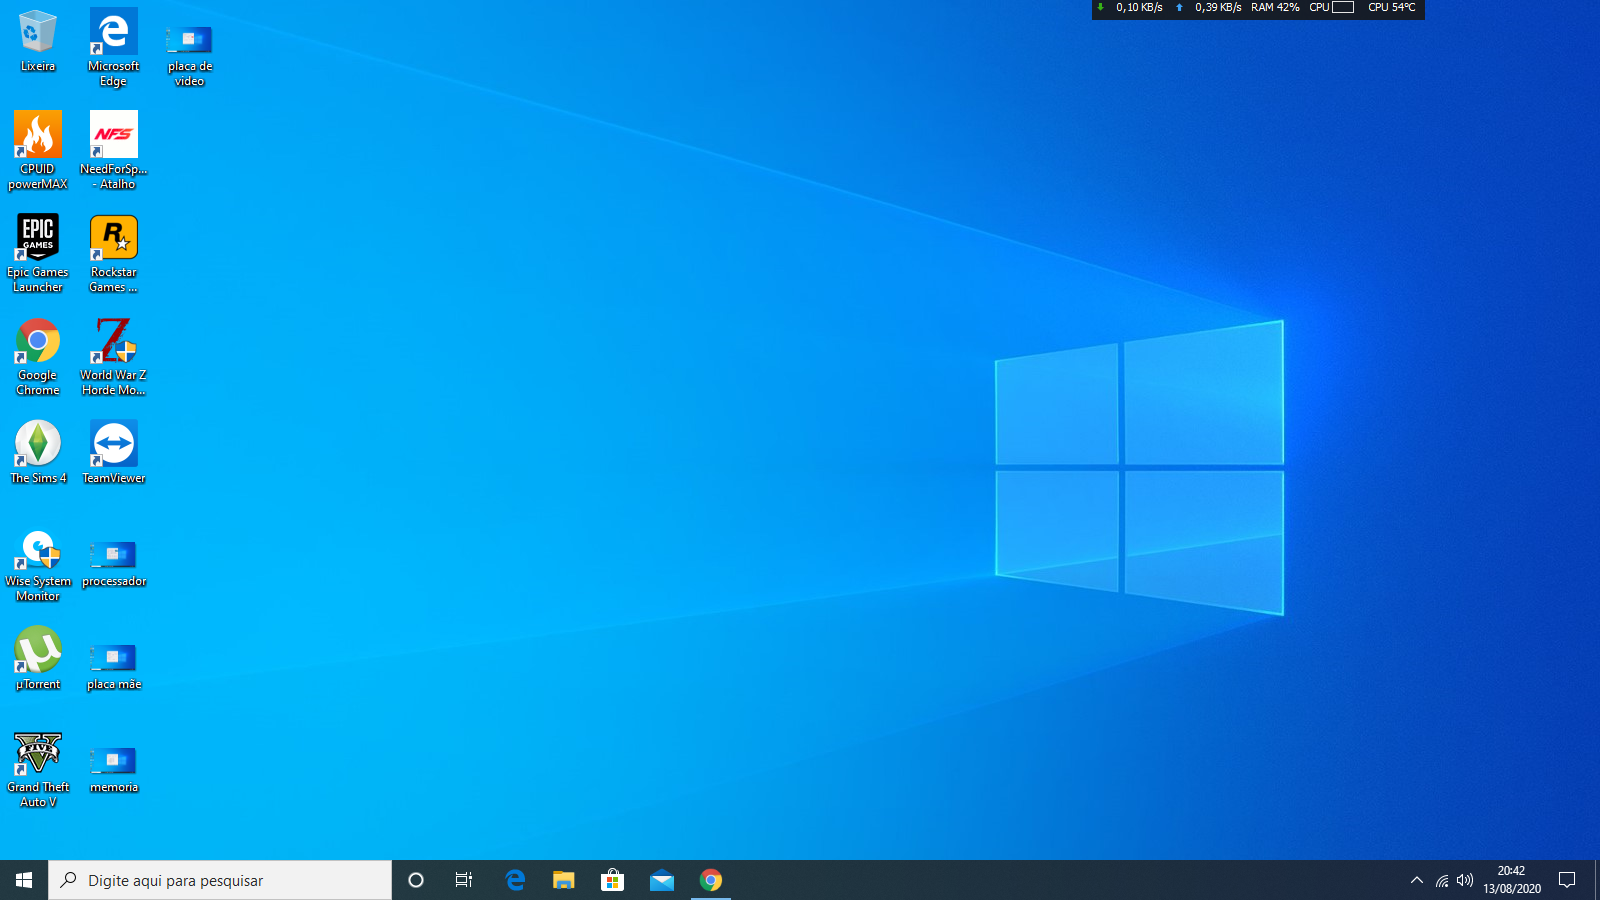Open the Lixeira recycle bin icon
This screenshot has height=900, width=1600.
pyautogui.click(x=38, y=41)
